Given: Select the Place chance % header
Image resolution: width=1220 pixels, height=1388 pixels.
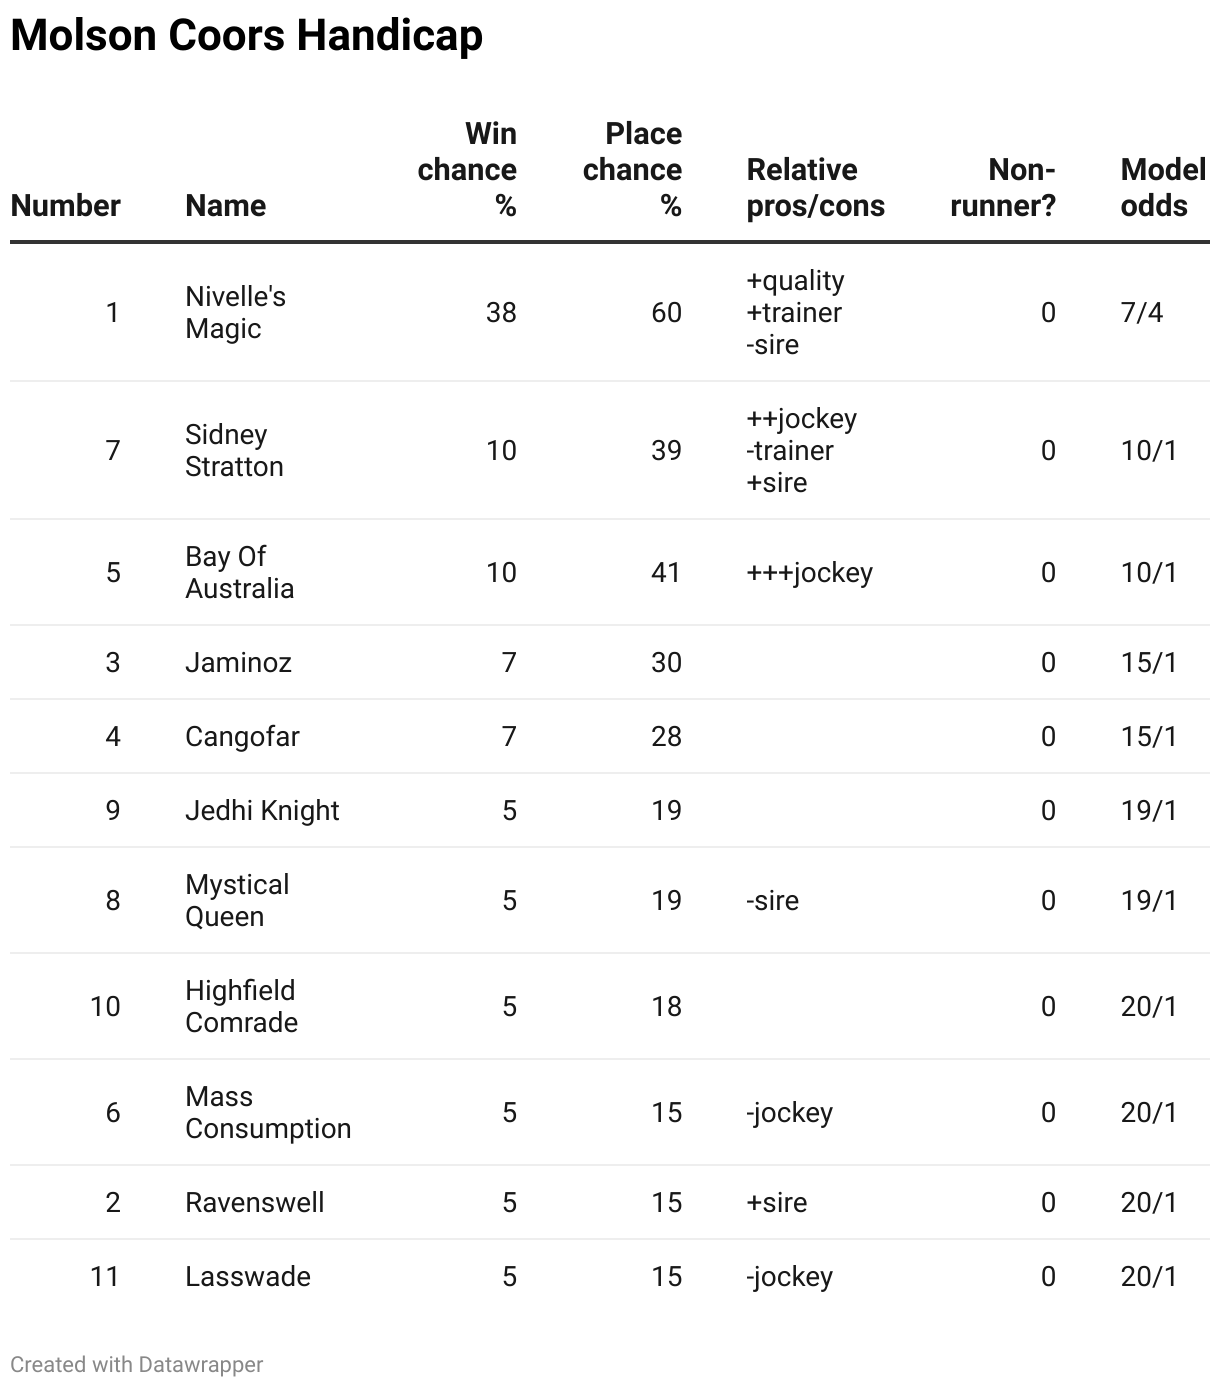Looking at the screenshot, I should 632,170.
